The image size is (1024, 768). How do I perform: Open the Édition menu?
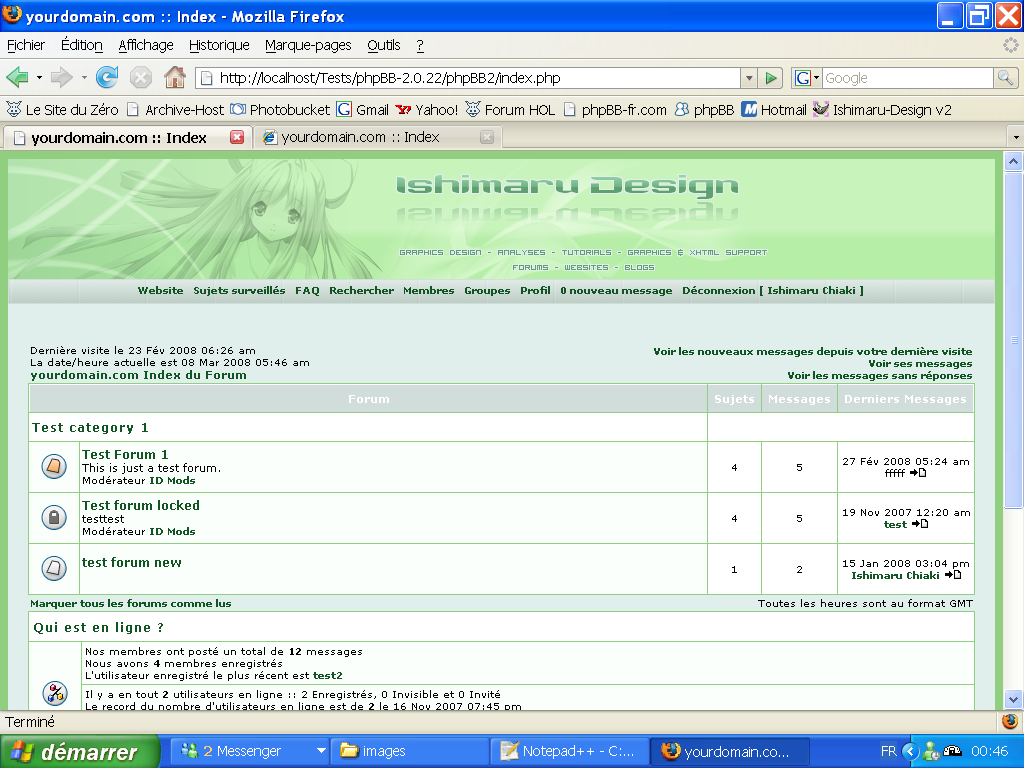point(82,45)
